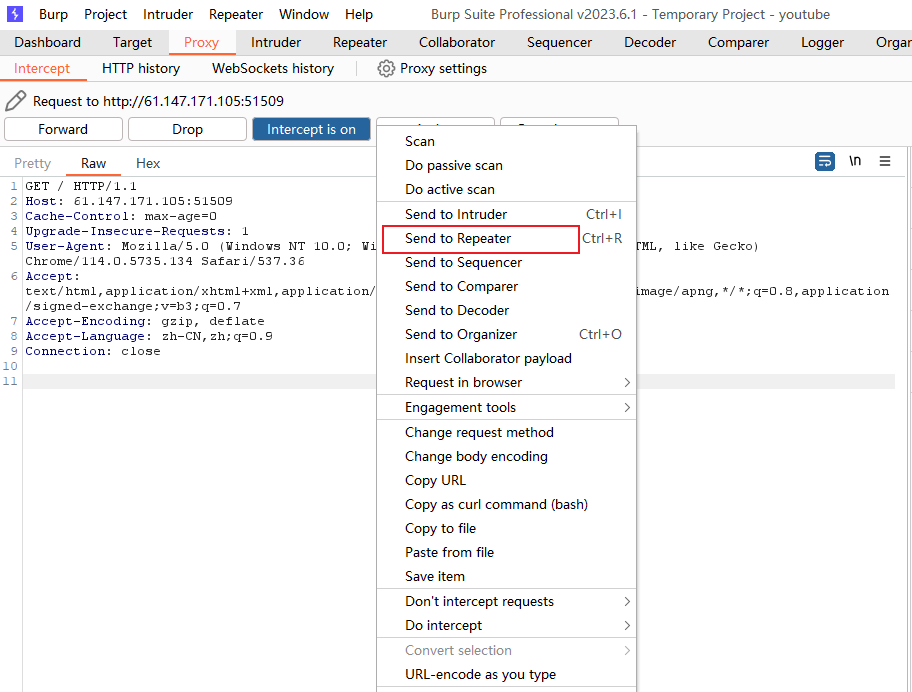Screen dimensions: 912x692
Task: Toggle show non-printable characters \n icon
Action: (x=854, y=161)
